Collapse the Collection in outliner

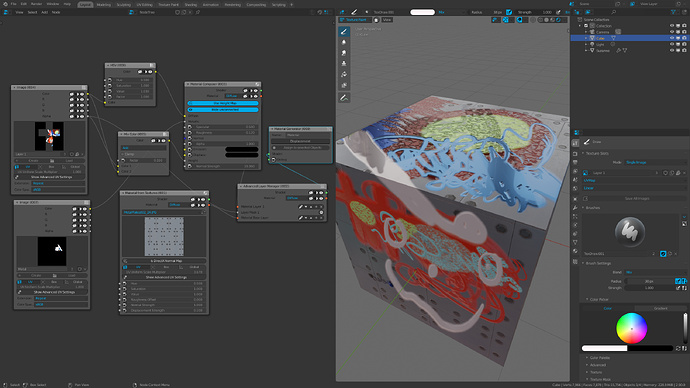(580, 26)
